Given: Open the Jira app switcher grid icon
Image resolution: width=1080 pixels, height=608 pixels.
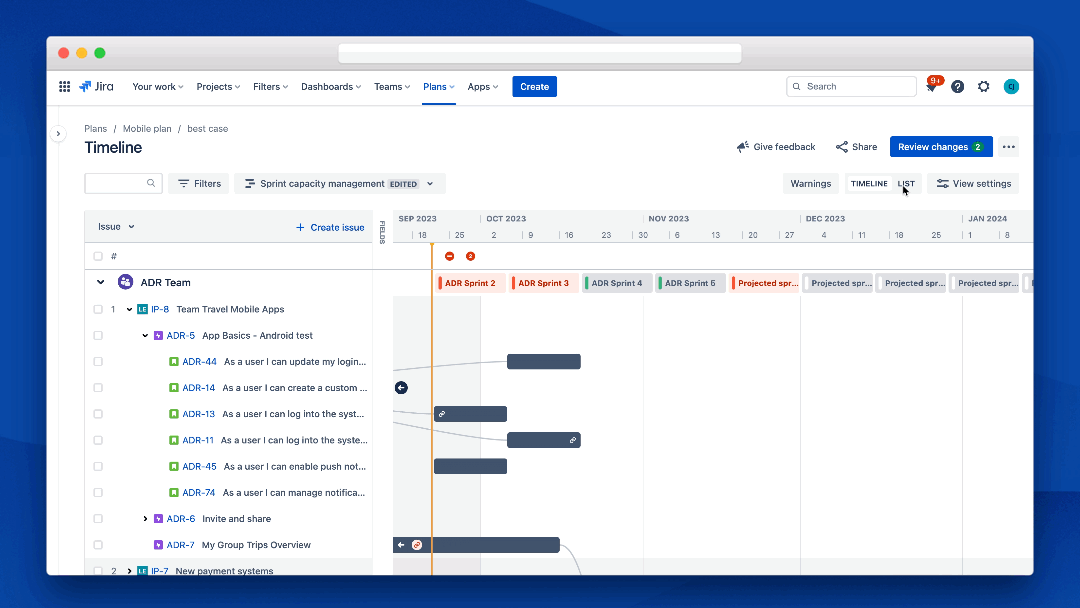Looking at the screenshot, I should click(x=64, y=87).
